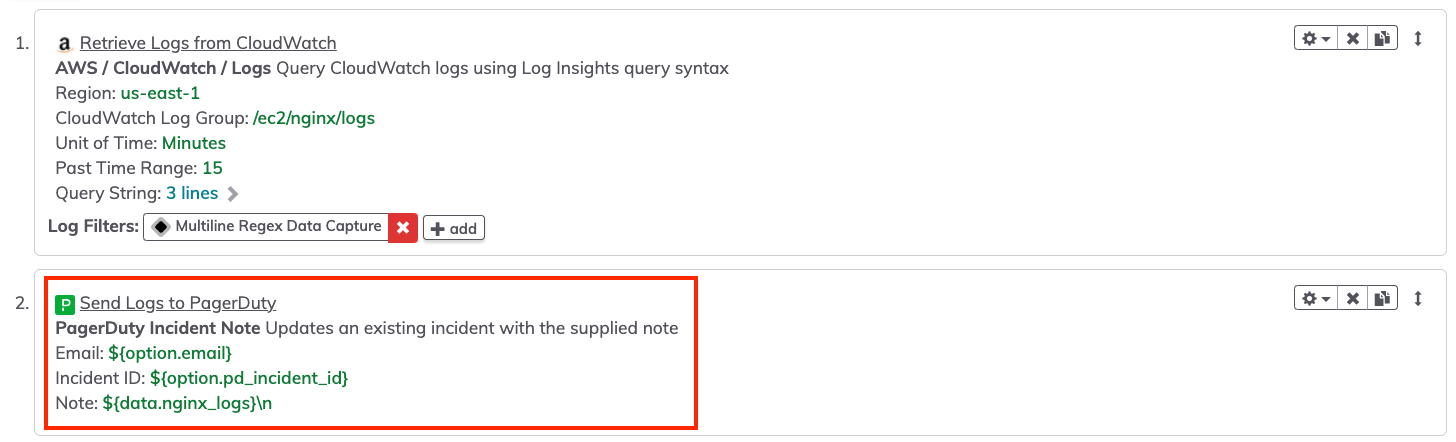Open gear settings dropdown for CloudWatch step
Image resolution: width=1456 pixels, height=442 pixels.
coord(1315,39)
